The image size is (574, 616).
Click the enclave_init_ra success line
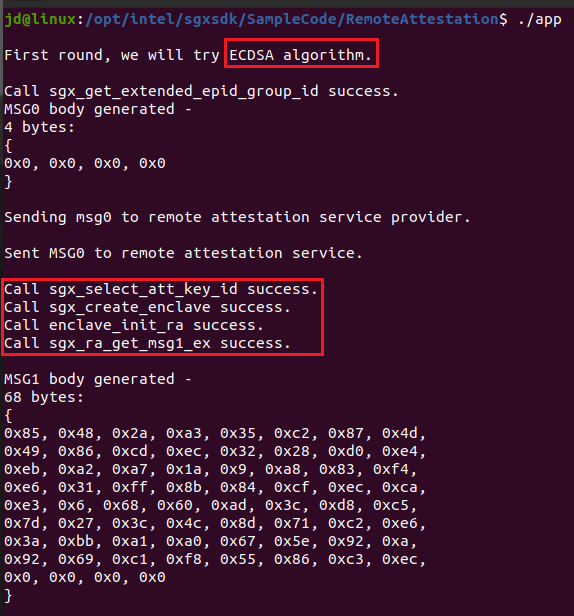pyautogui.click(x=134, y=326)
